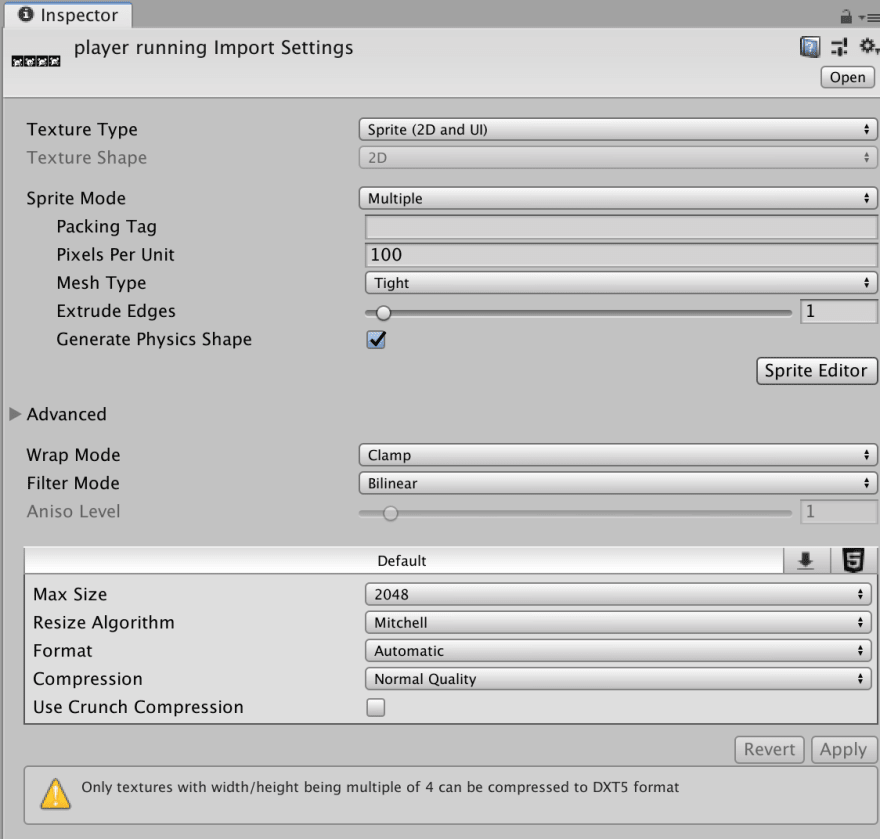Click the Packing Tag input field
Screen dimensions: 880x839
[621, 227]
